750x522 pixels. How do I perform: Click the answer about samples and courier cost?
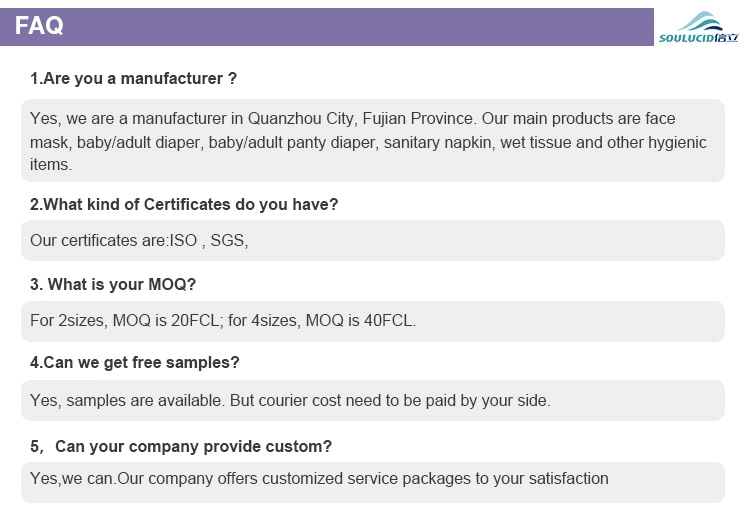click(373, 401)
